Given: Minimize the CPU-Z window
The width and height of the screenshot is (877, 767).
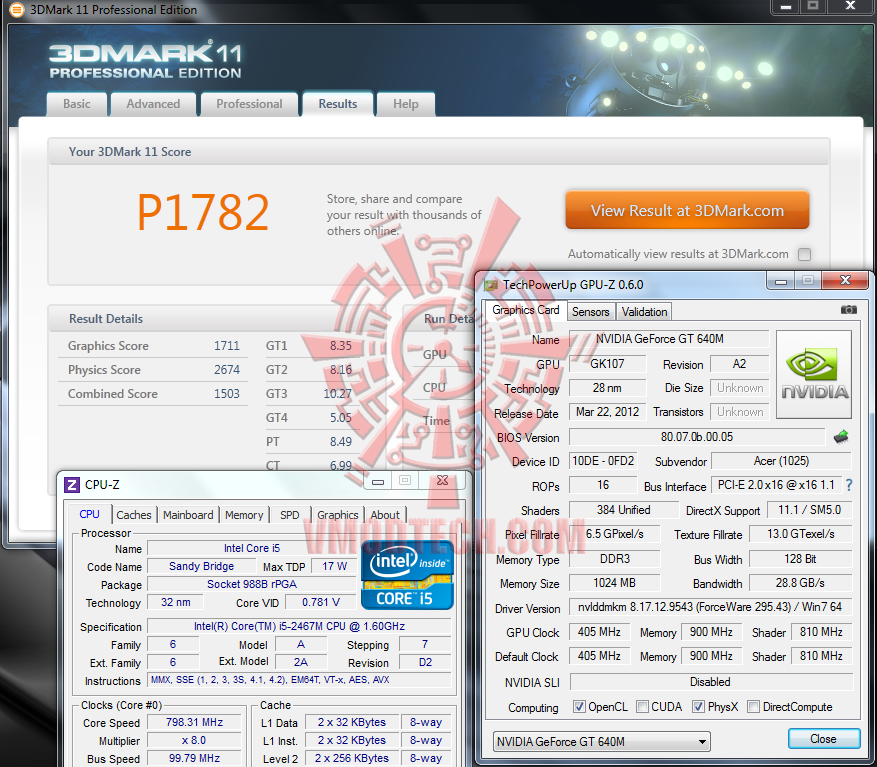Looking at the screenshot, I should [378, 481].
